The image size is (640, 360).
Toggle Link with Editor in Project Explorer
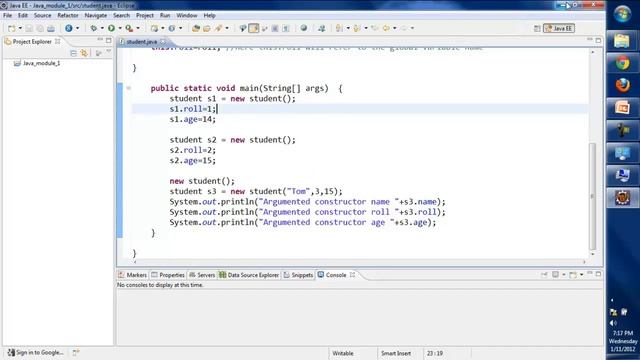84,53
